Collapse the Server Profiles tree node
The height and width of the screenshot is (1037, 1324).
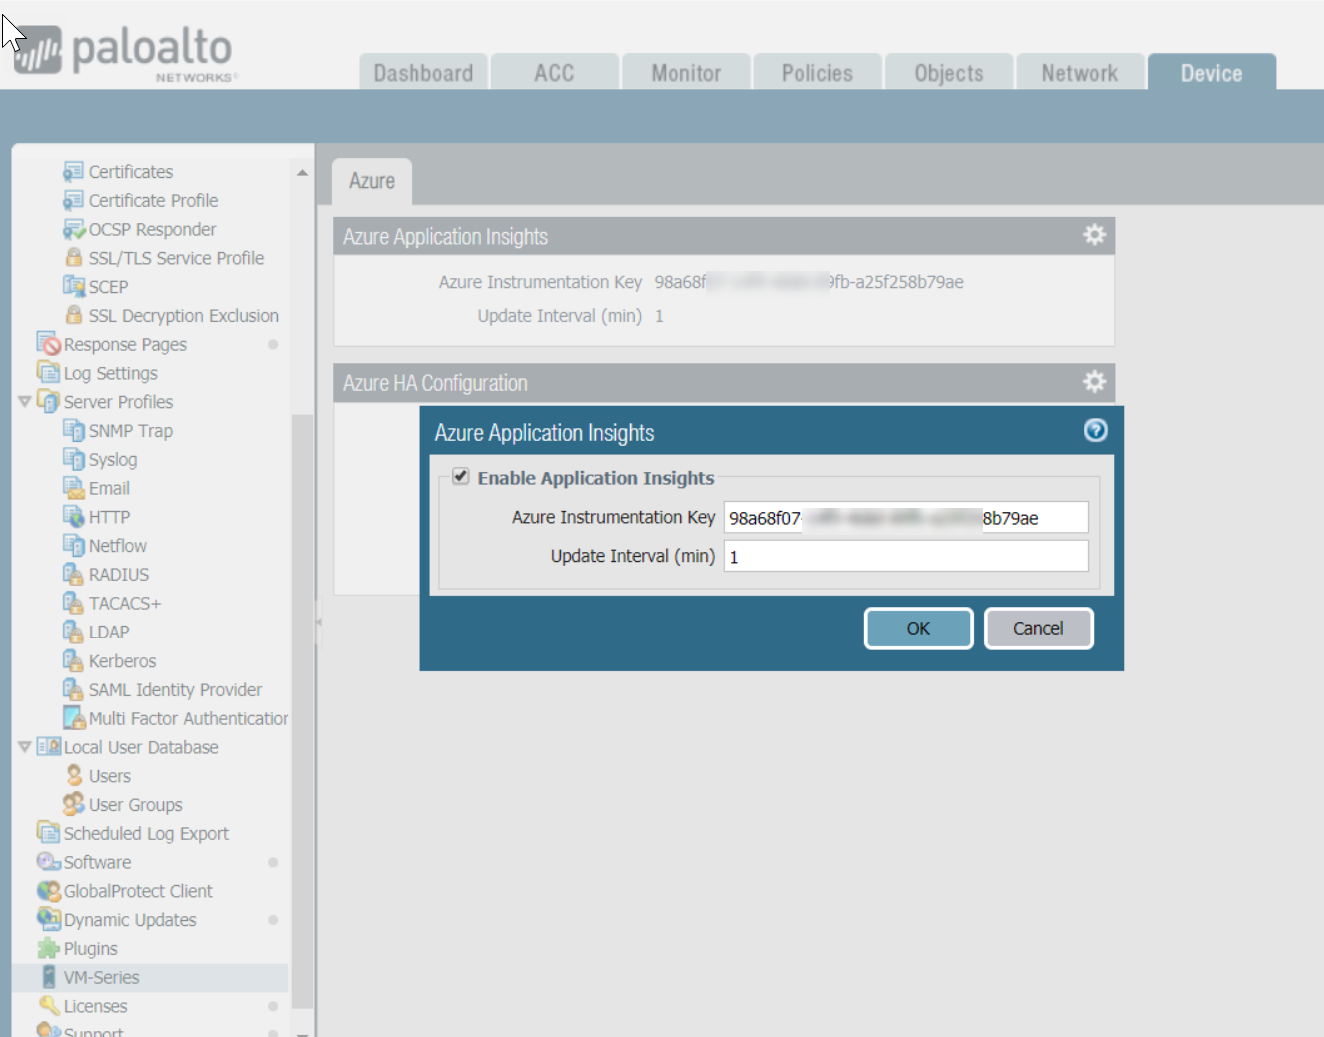[x=24, y=402]
